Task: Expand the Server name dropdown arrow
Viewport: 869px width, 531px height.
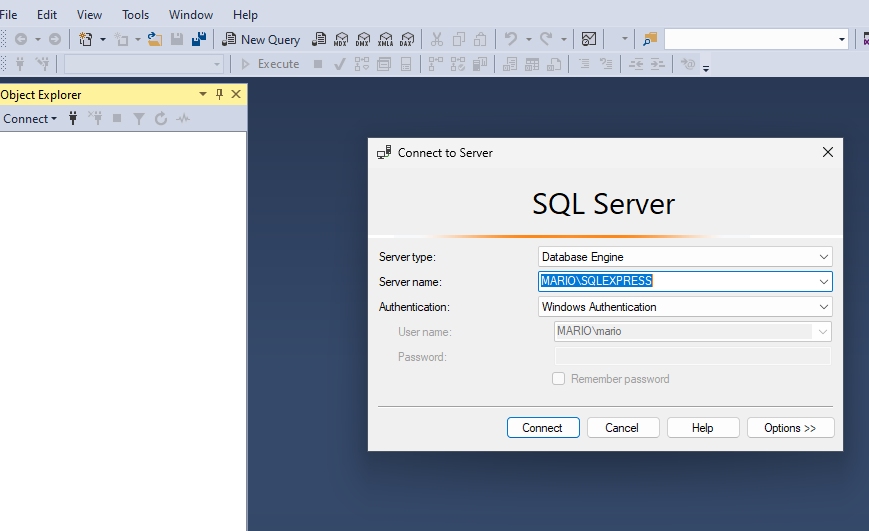Action: pyautogui.click(x=824, y=282)
